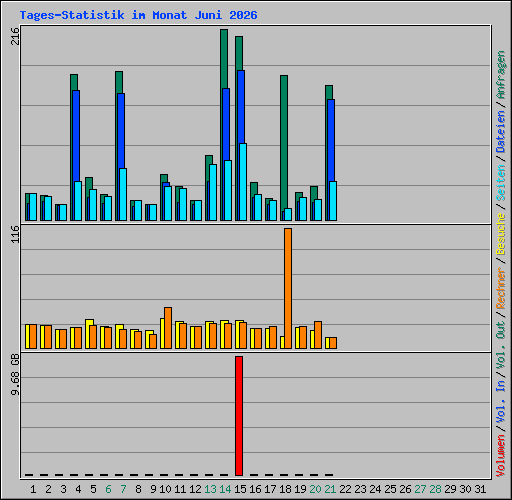The height and width of the screenshot is (500, 512).
Task: Click the 'Dateien' legend label
Action: point(501,131)
